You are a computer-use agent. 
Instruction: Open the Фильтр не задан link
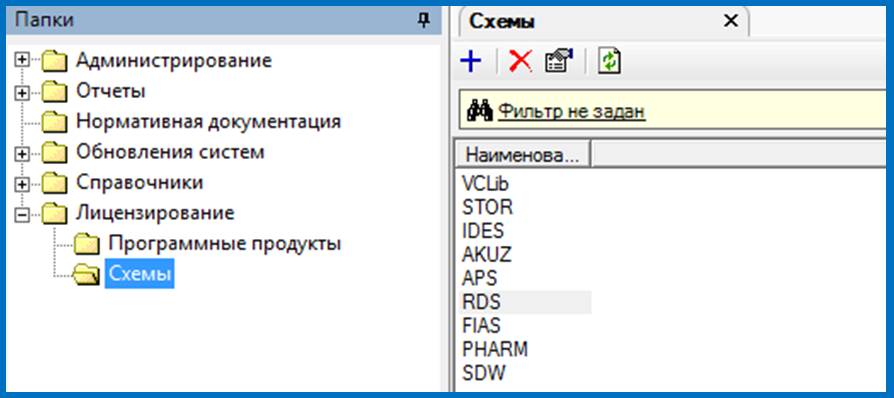572,111
